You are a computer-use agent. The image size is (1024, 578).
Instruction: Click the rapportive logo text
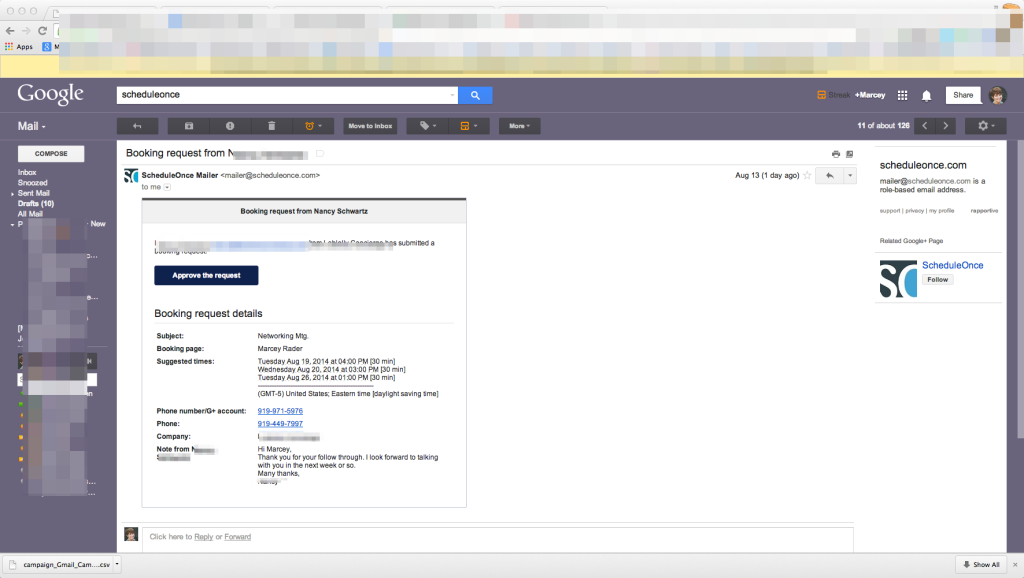984,211
